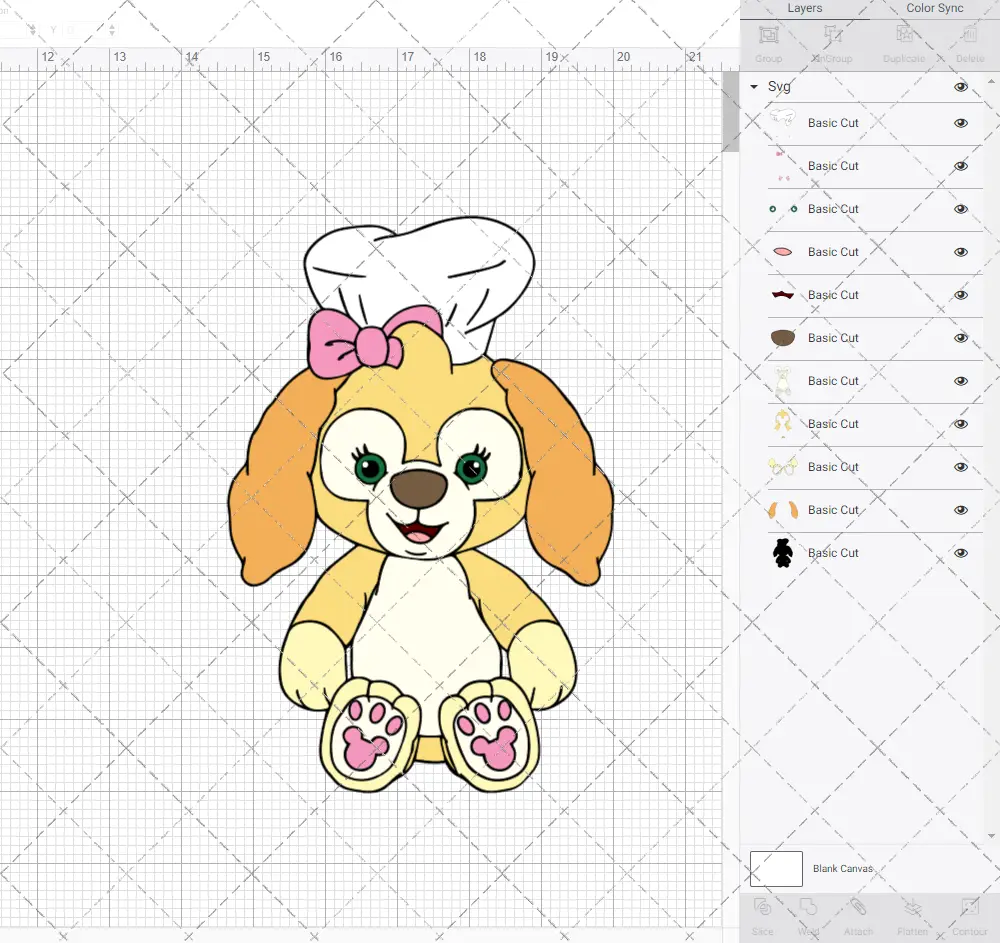Click the Layers panel scroll-down arrow
The height and width of the screenshot is (943, 1000).
coord(990,836)
